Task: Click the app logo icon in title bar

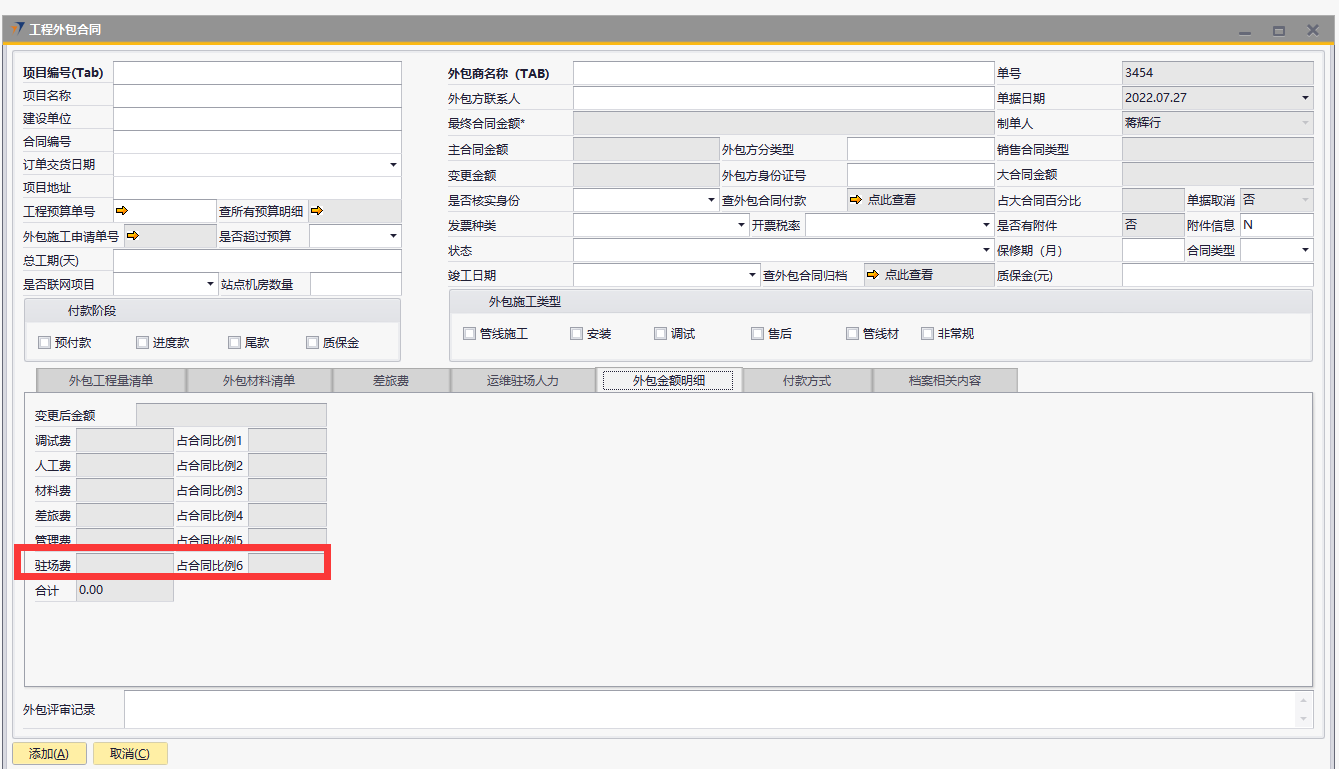Action: (x=18, y=30)
